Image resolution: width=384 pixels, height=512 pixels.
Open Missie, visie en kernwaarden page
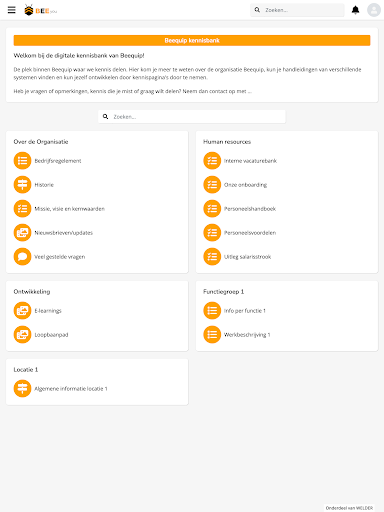point(70,209)
